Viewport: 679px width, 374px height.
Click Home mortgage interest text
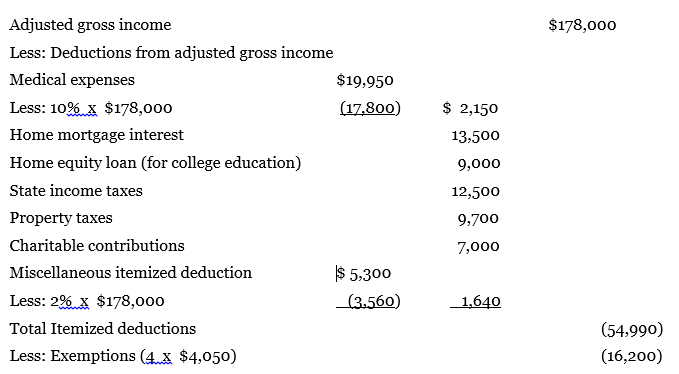[x=97, y=135]
